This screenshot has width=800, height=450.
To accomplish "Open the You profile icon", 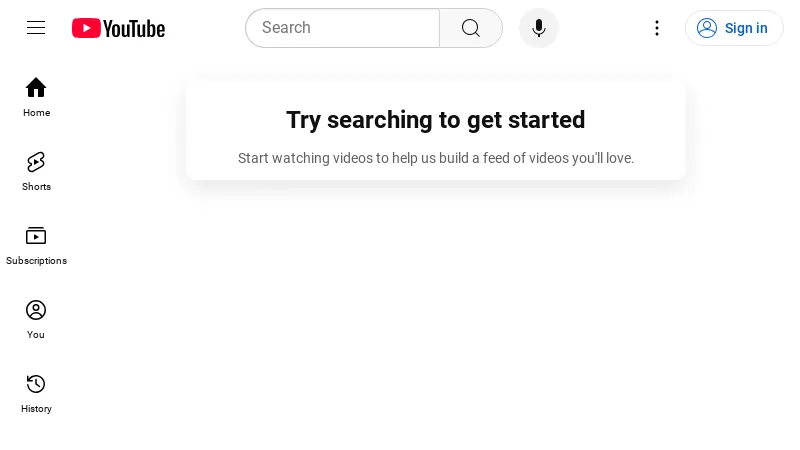I will (x=36, y=310).
